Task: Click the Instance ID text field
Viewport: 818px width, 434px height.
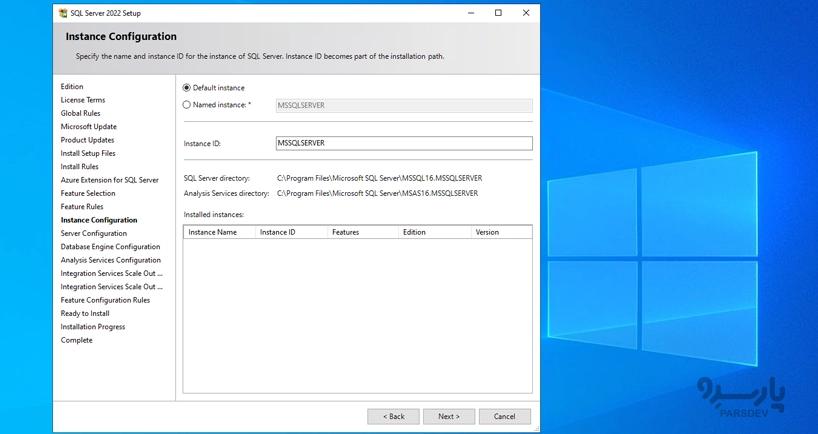Action: pos(403,143)
